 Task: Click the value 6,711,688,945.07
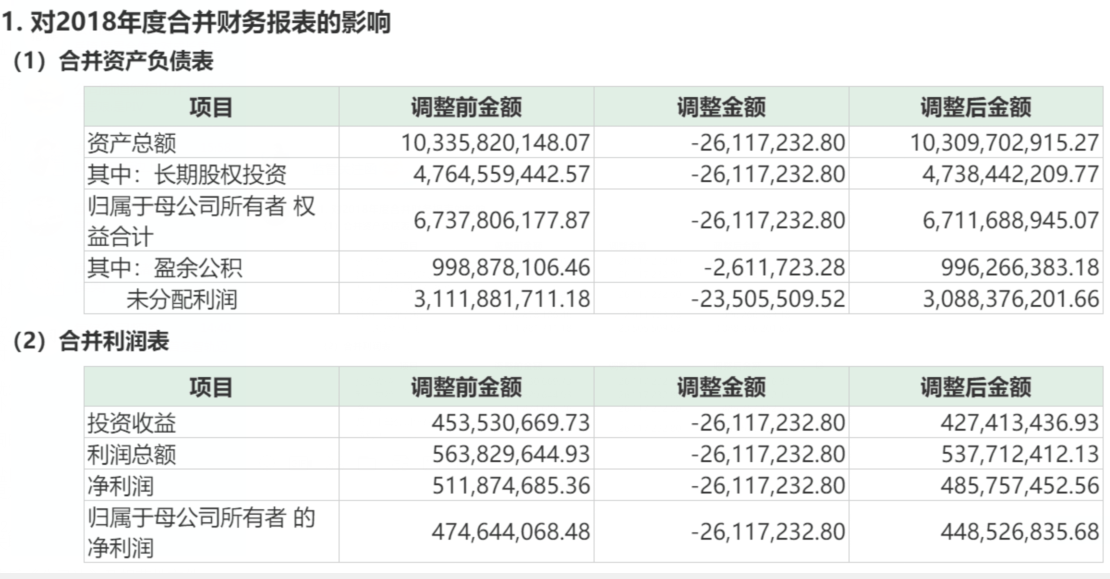coord(1008,220)
